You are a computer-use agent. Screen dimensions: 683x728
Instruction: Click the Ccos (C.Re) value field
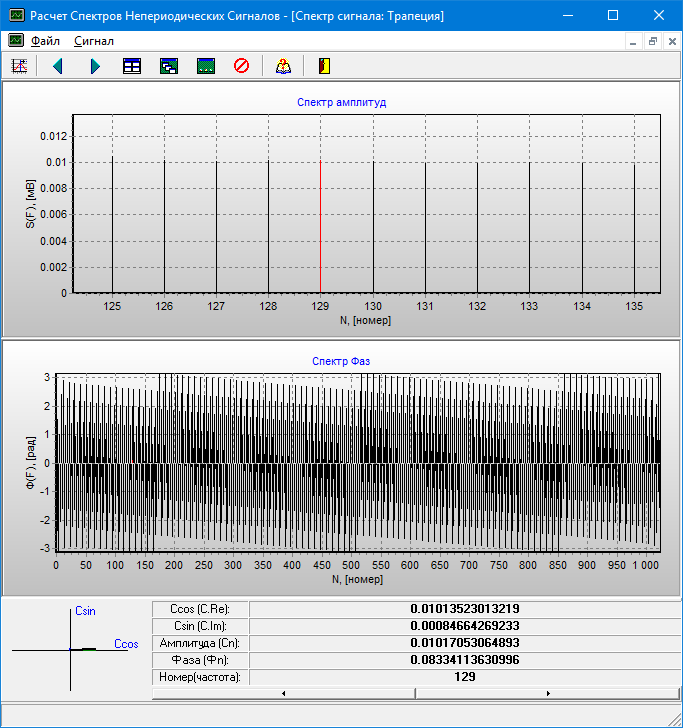point(464,609)
